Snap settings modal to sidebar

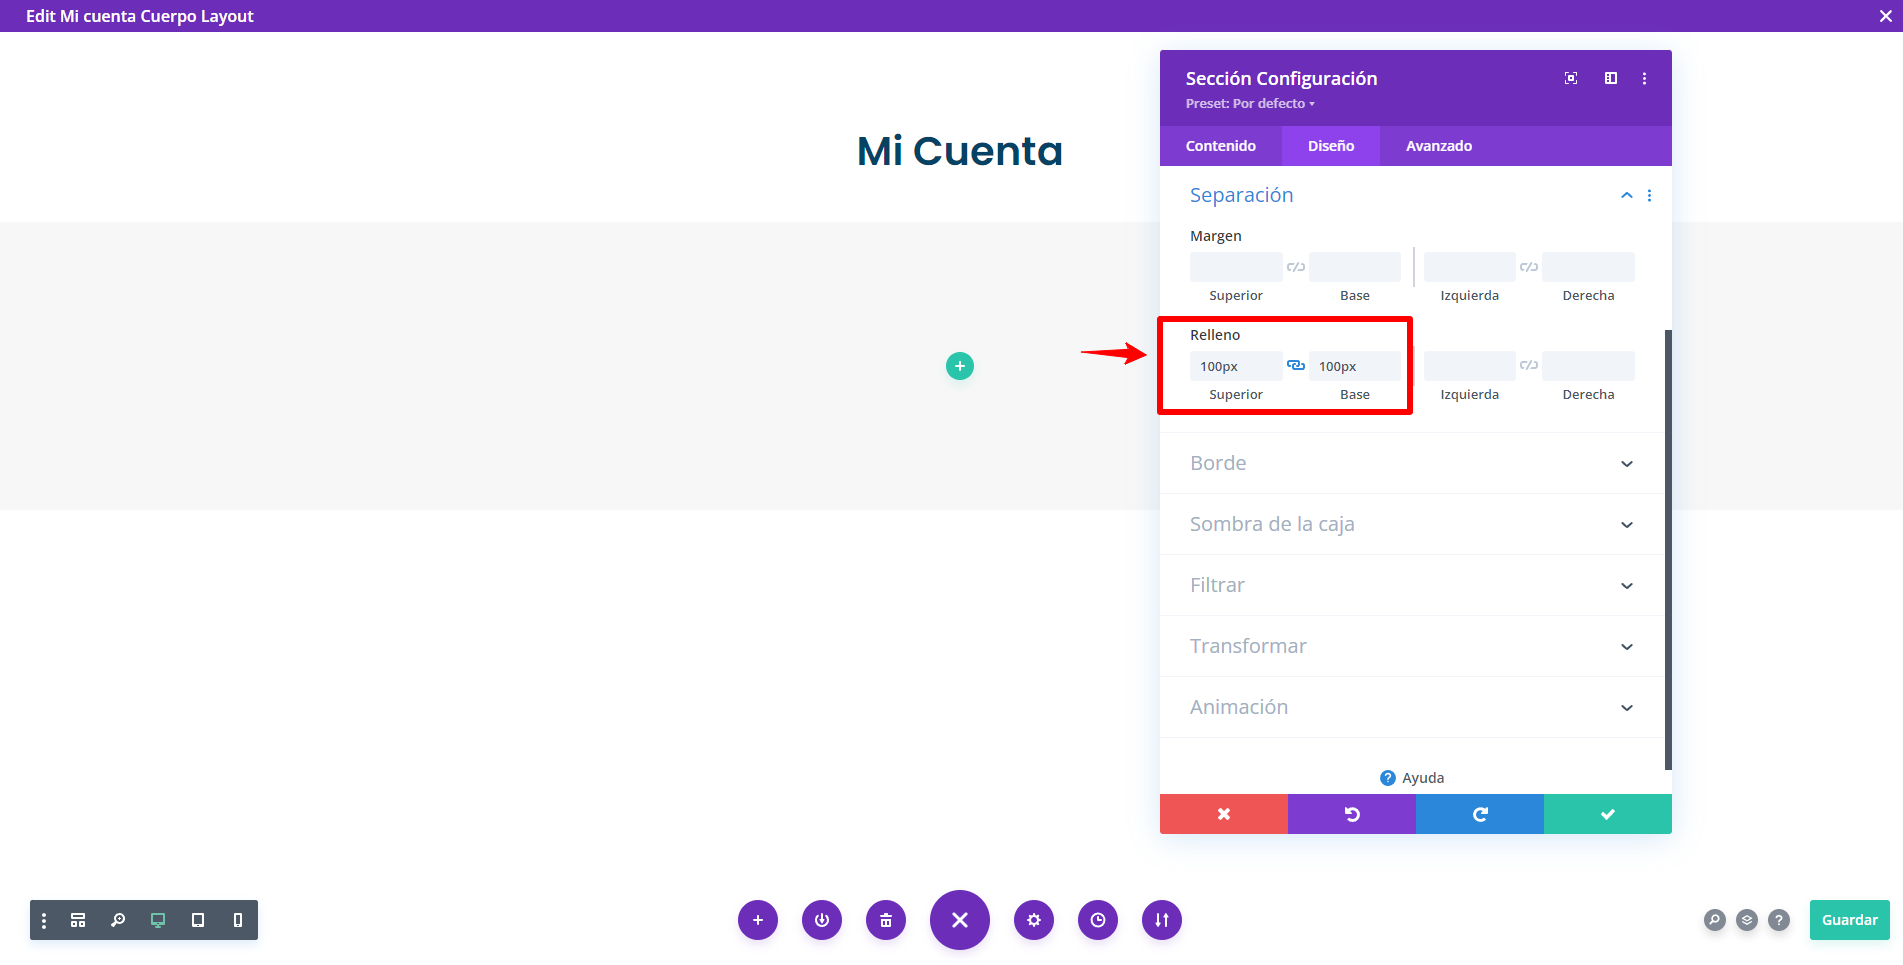[x=1610, y=78]
